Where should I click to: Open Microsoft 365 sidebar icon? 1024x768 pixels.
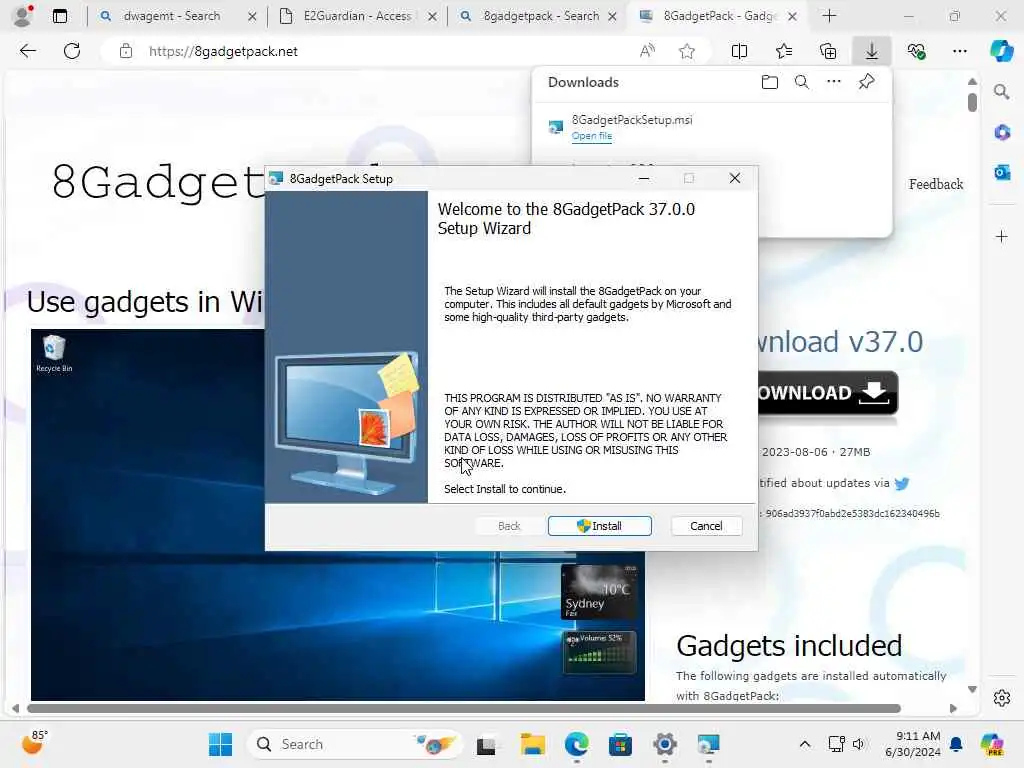[x=1002, y=132]
